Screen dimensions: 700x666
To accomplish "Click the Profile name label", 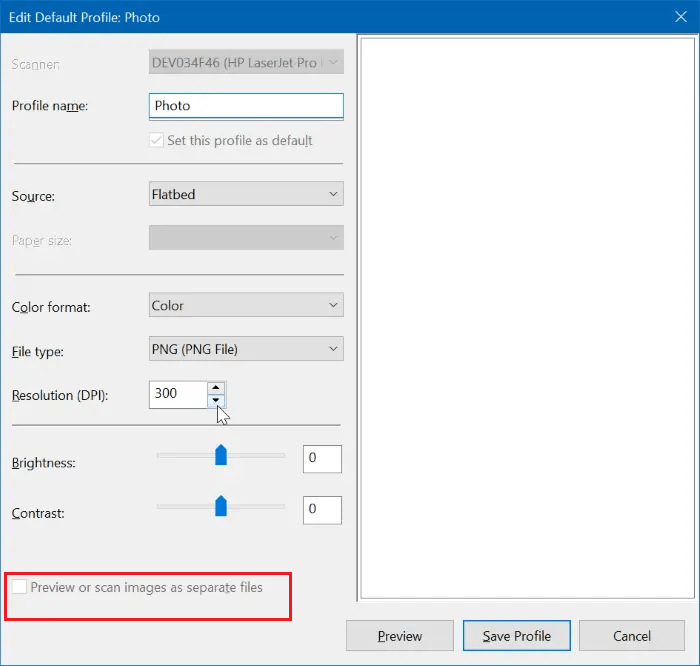I will click(50, 106).
